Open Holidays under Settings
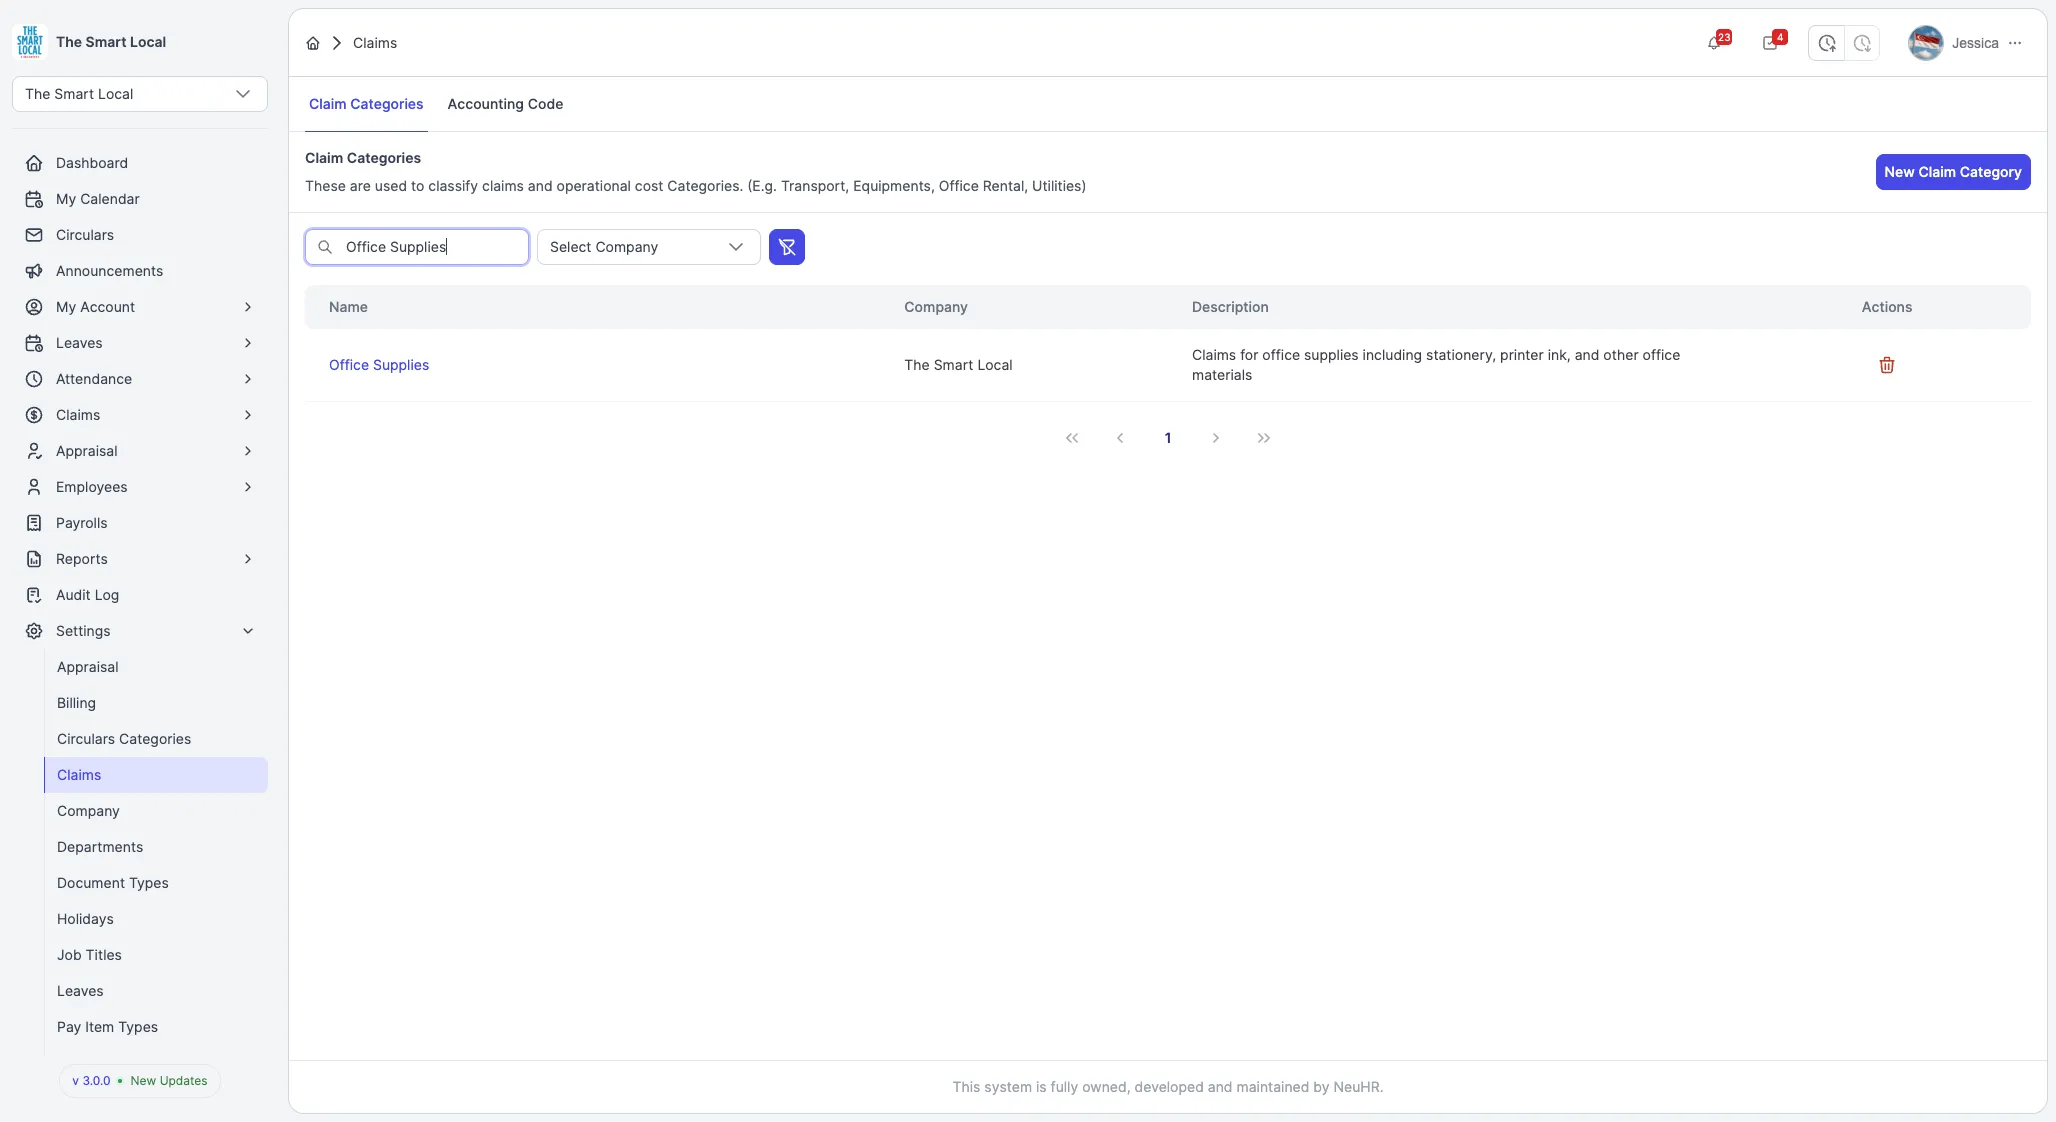Screen dimensions: 2056x1122 pyautogui.click(x=85, y=919)
